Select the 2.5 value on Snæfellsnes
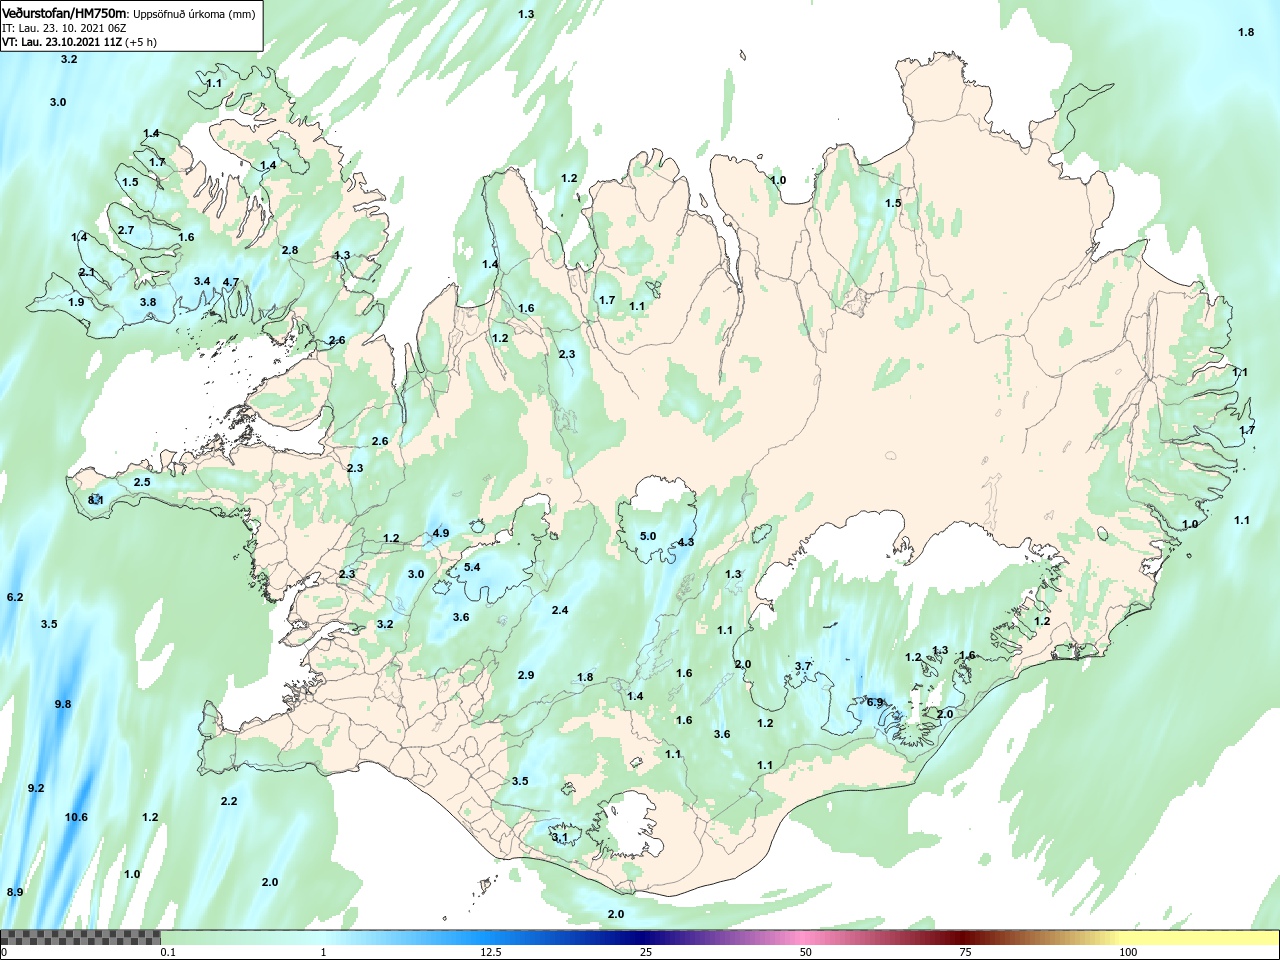This screenshot has height=960, width=1280. tap(142, 482)
